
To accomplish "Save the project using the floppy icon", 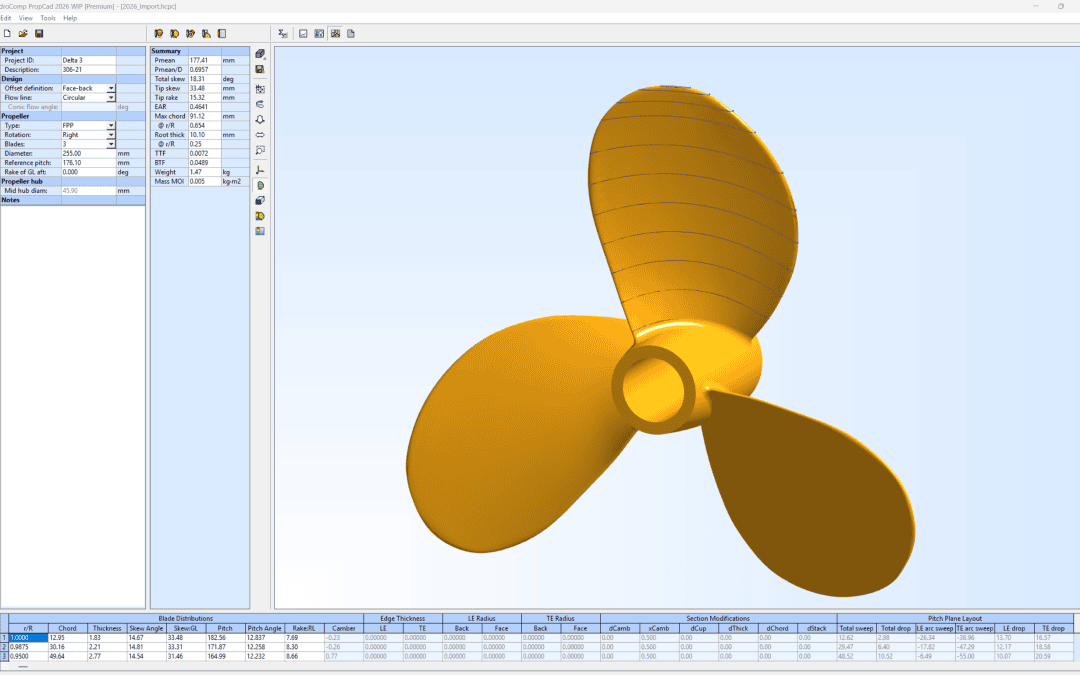I will (x=39, y=33).
